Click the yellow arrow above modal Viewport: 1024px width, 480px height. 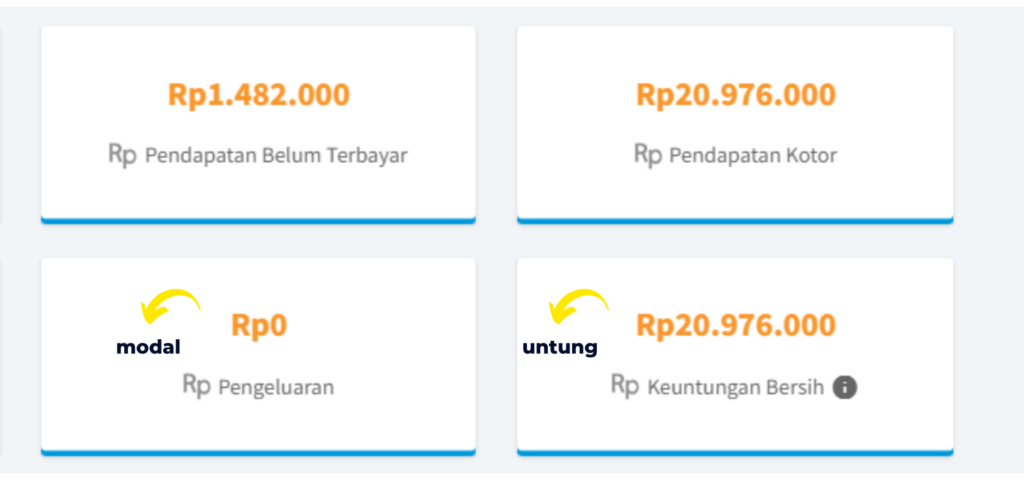pyautogui.click(x=170, y=306)
